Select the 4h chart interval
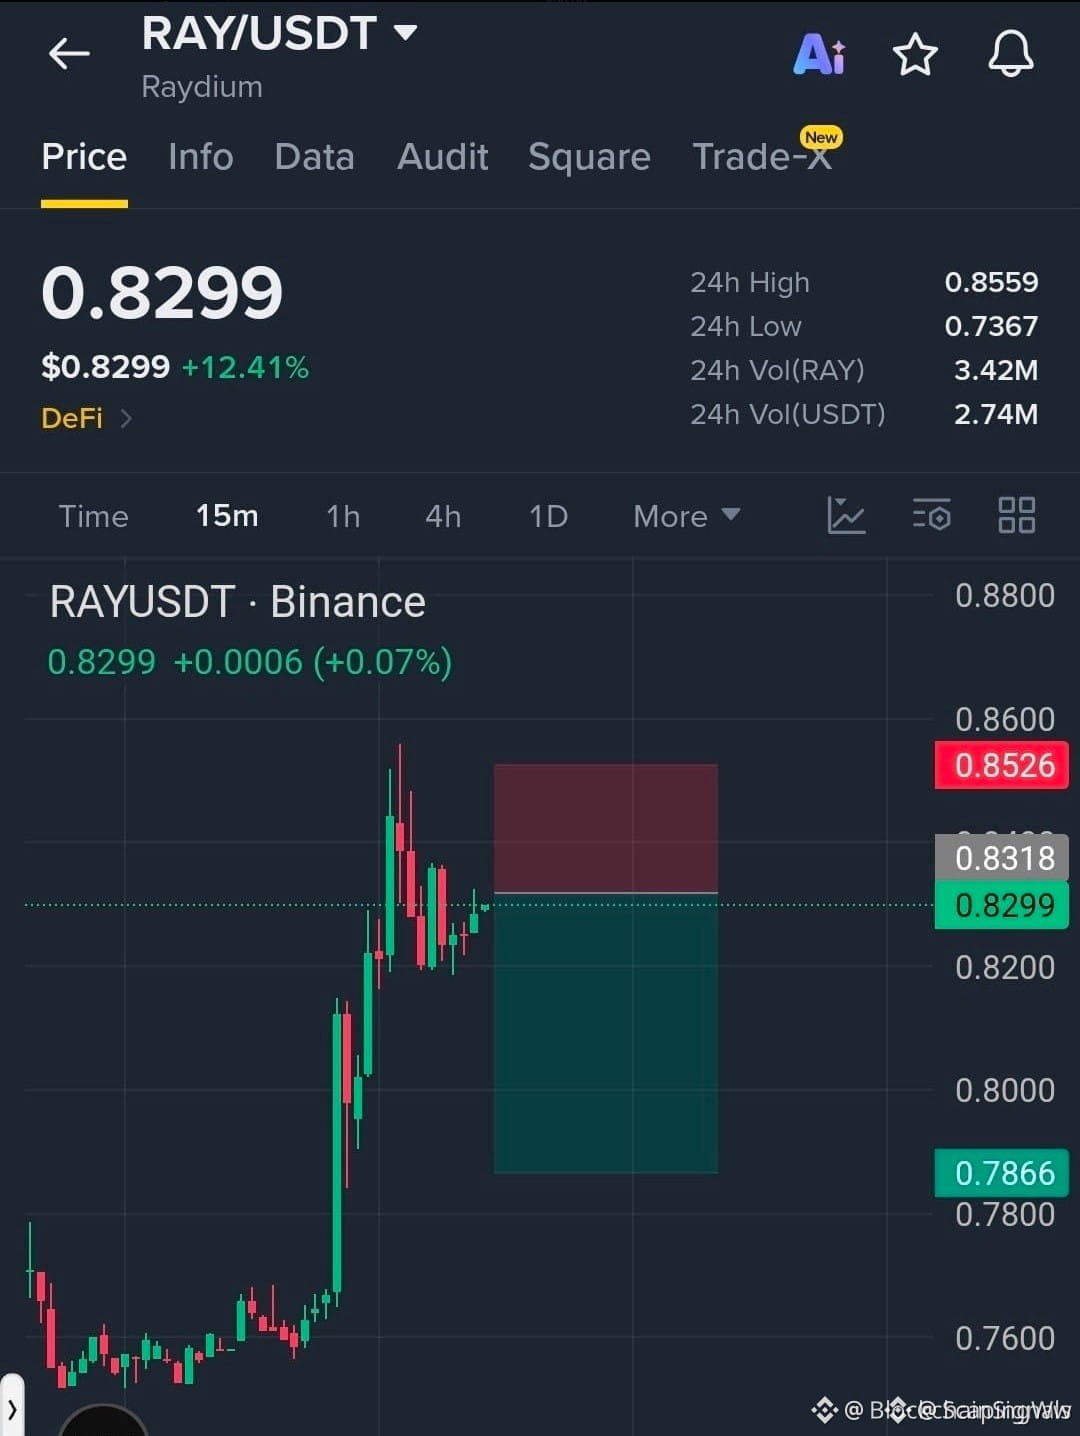This screenshot has height=1436, width=1080. pos(443,516)
